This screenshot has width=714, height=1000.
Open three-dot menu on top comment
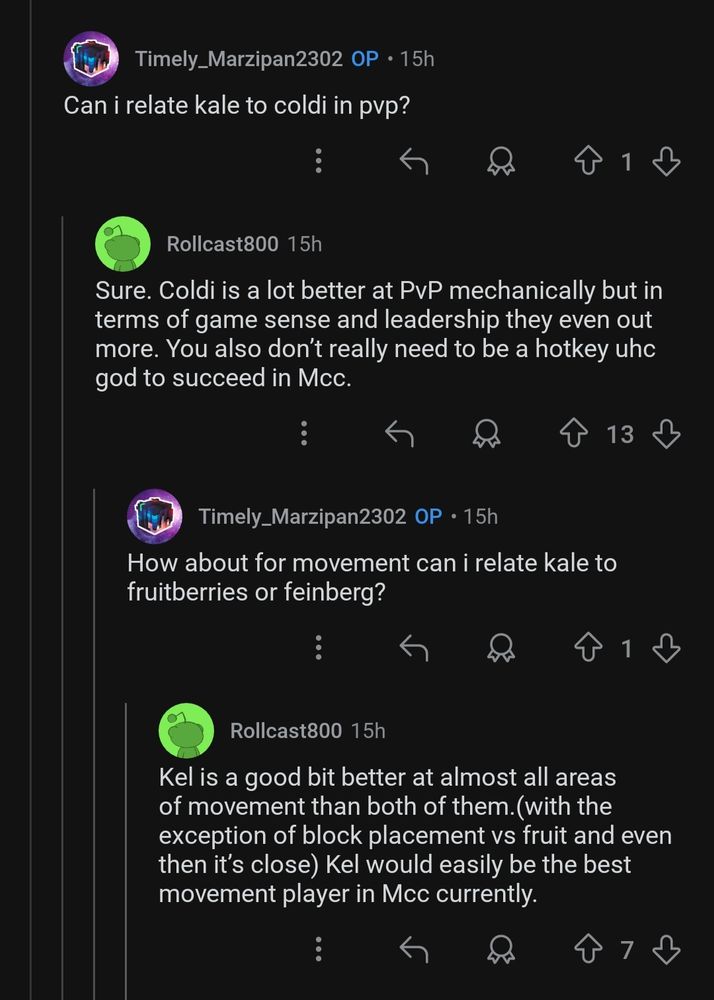[x=318, y=161]
